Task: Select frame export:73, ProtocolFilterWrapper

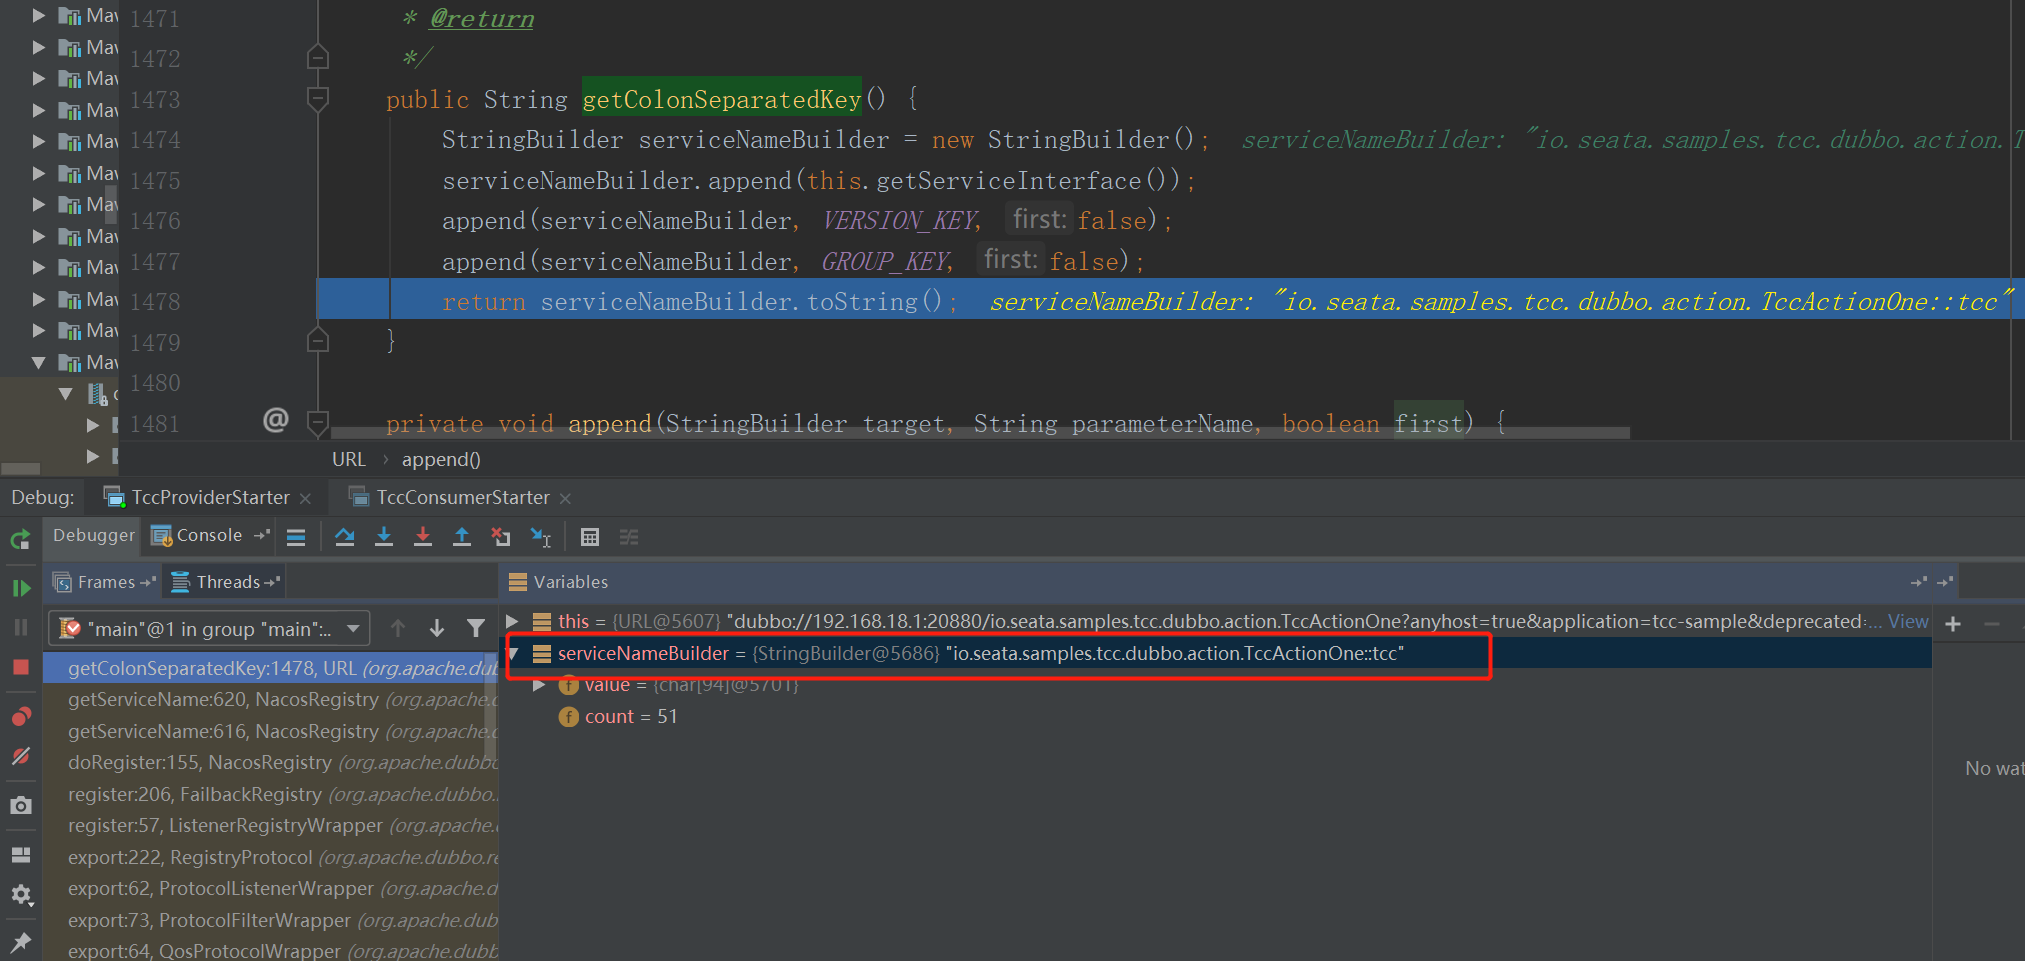Action: pyautogui.click(x=271, y=921)
